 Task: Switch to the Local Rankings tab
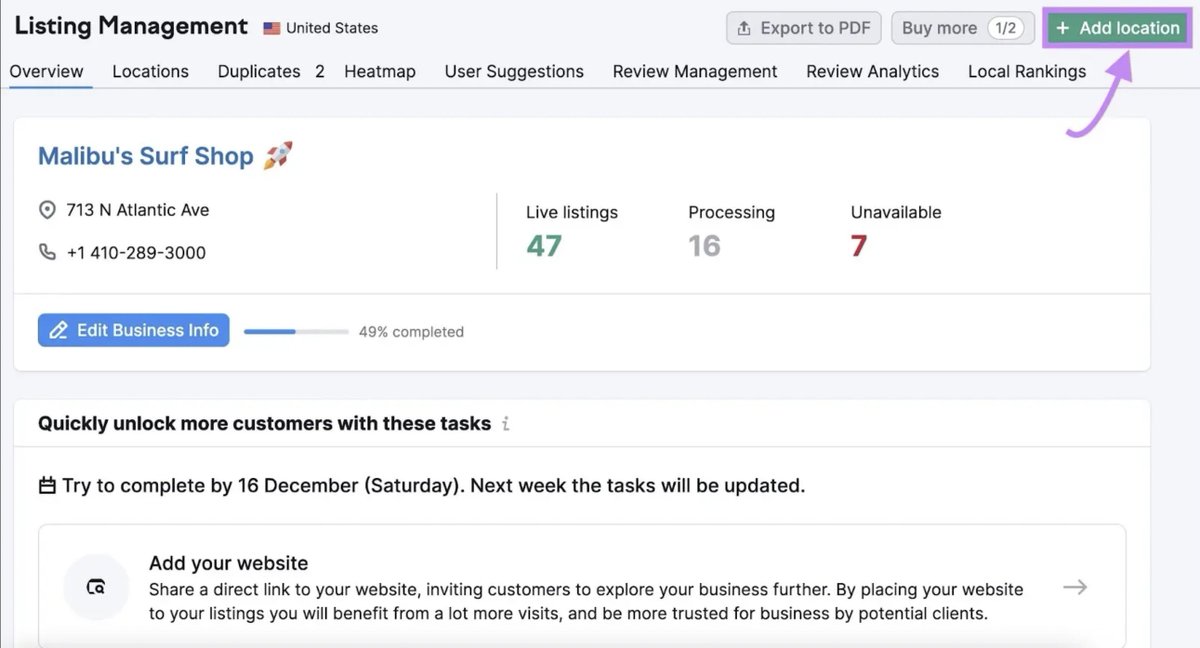(1026, 71)
